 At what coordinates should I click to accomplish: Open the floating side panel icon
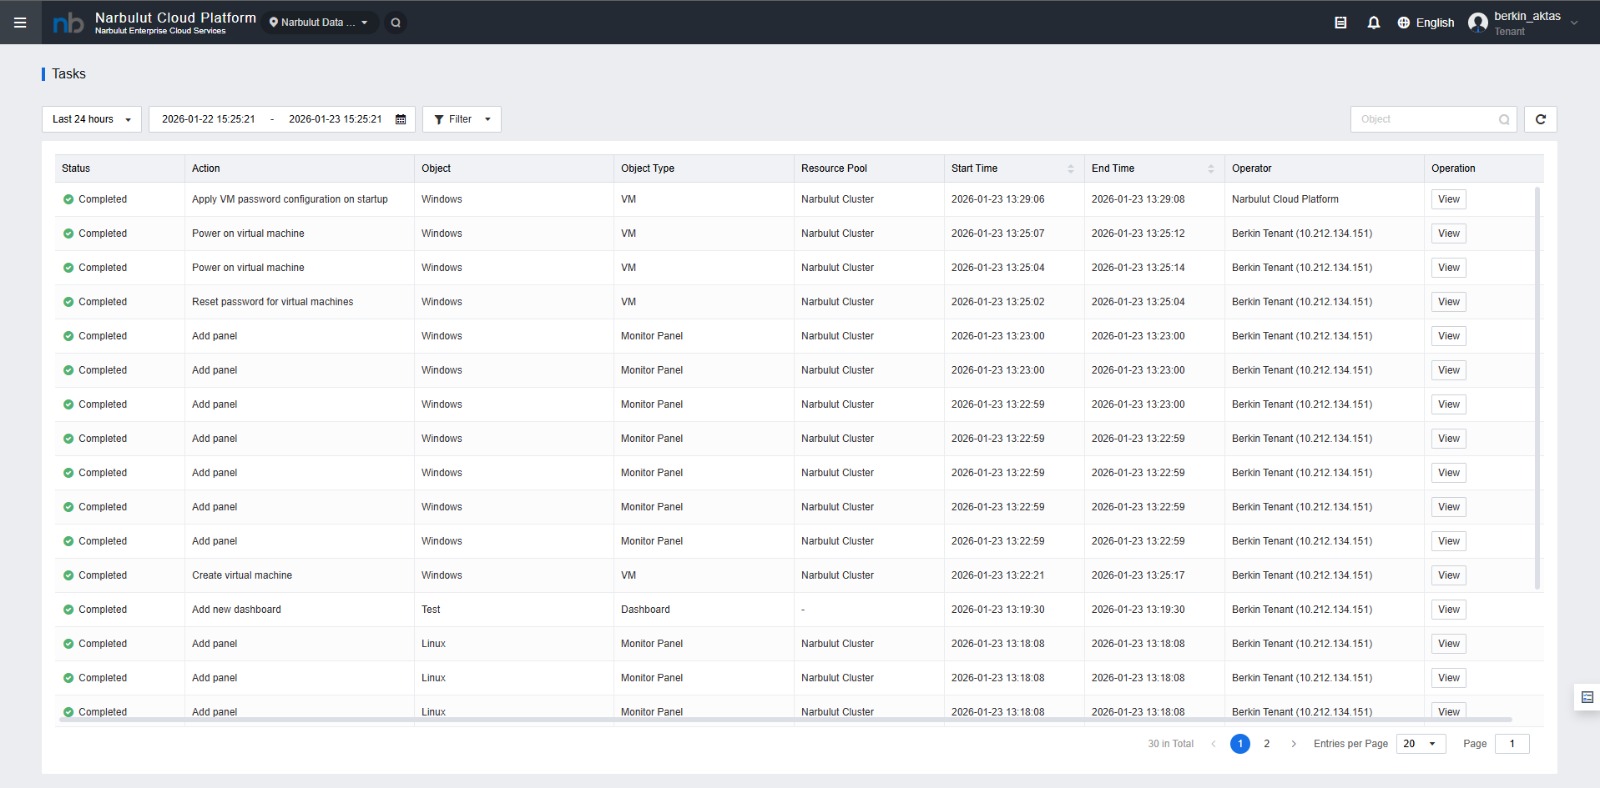[1587, 697]
